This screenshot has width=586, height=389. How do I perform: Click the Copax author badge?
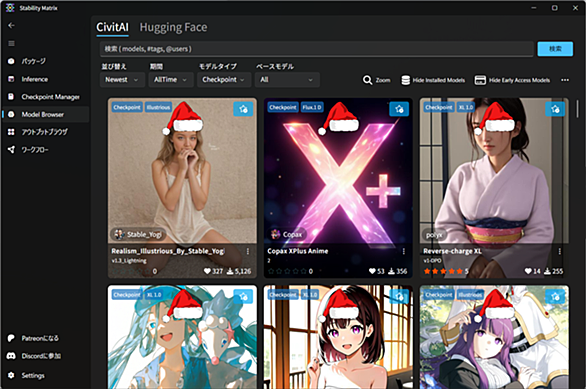[x=286, y=234]
